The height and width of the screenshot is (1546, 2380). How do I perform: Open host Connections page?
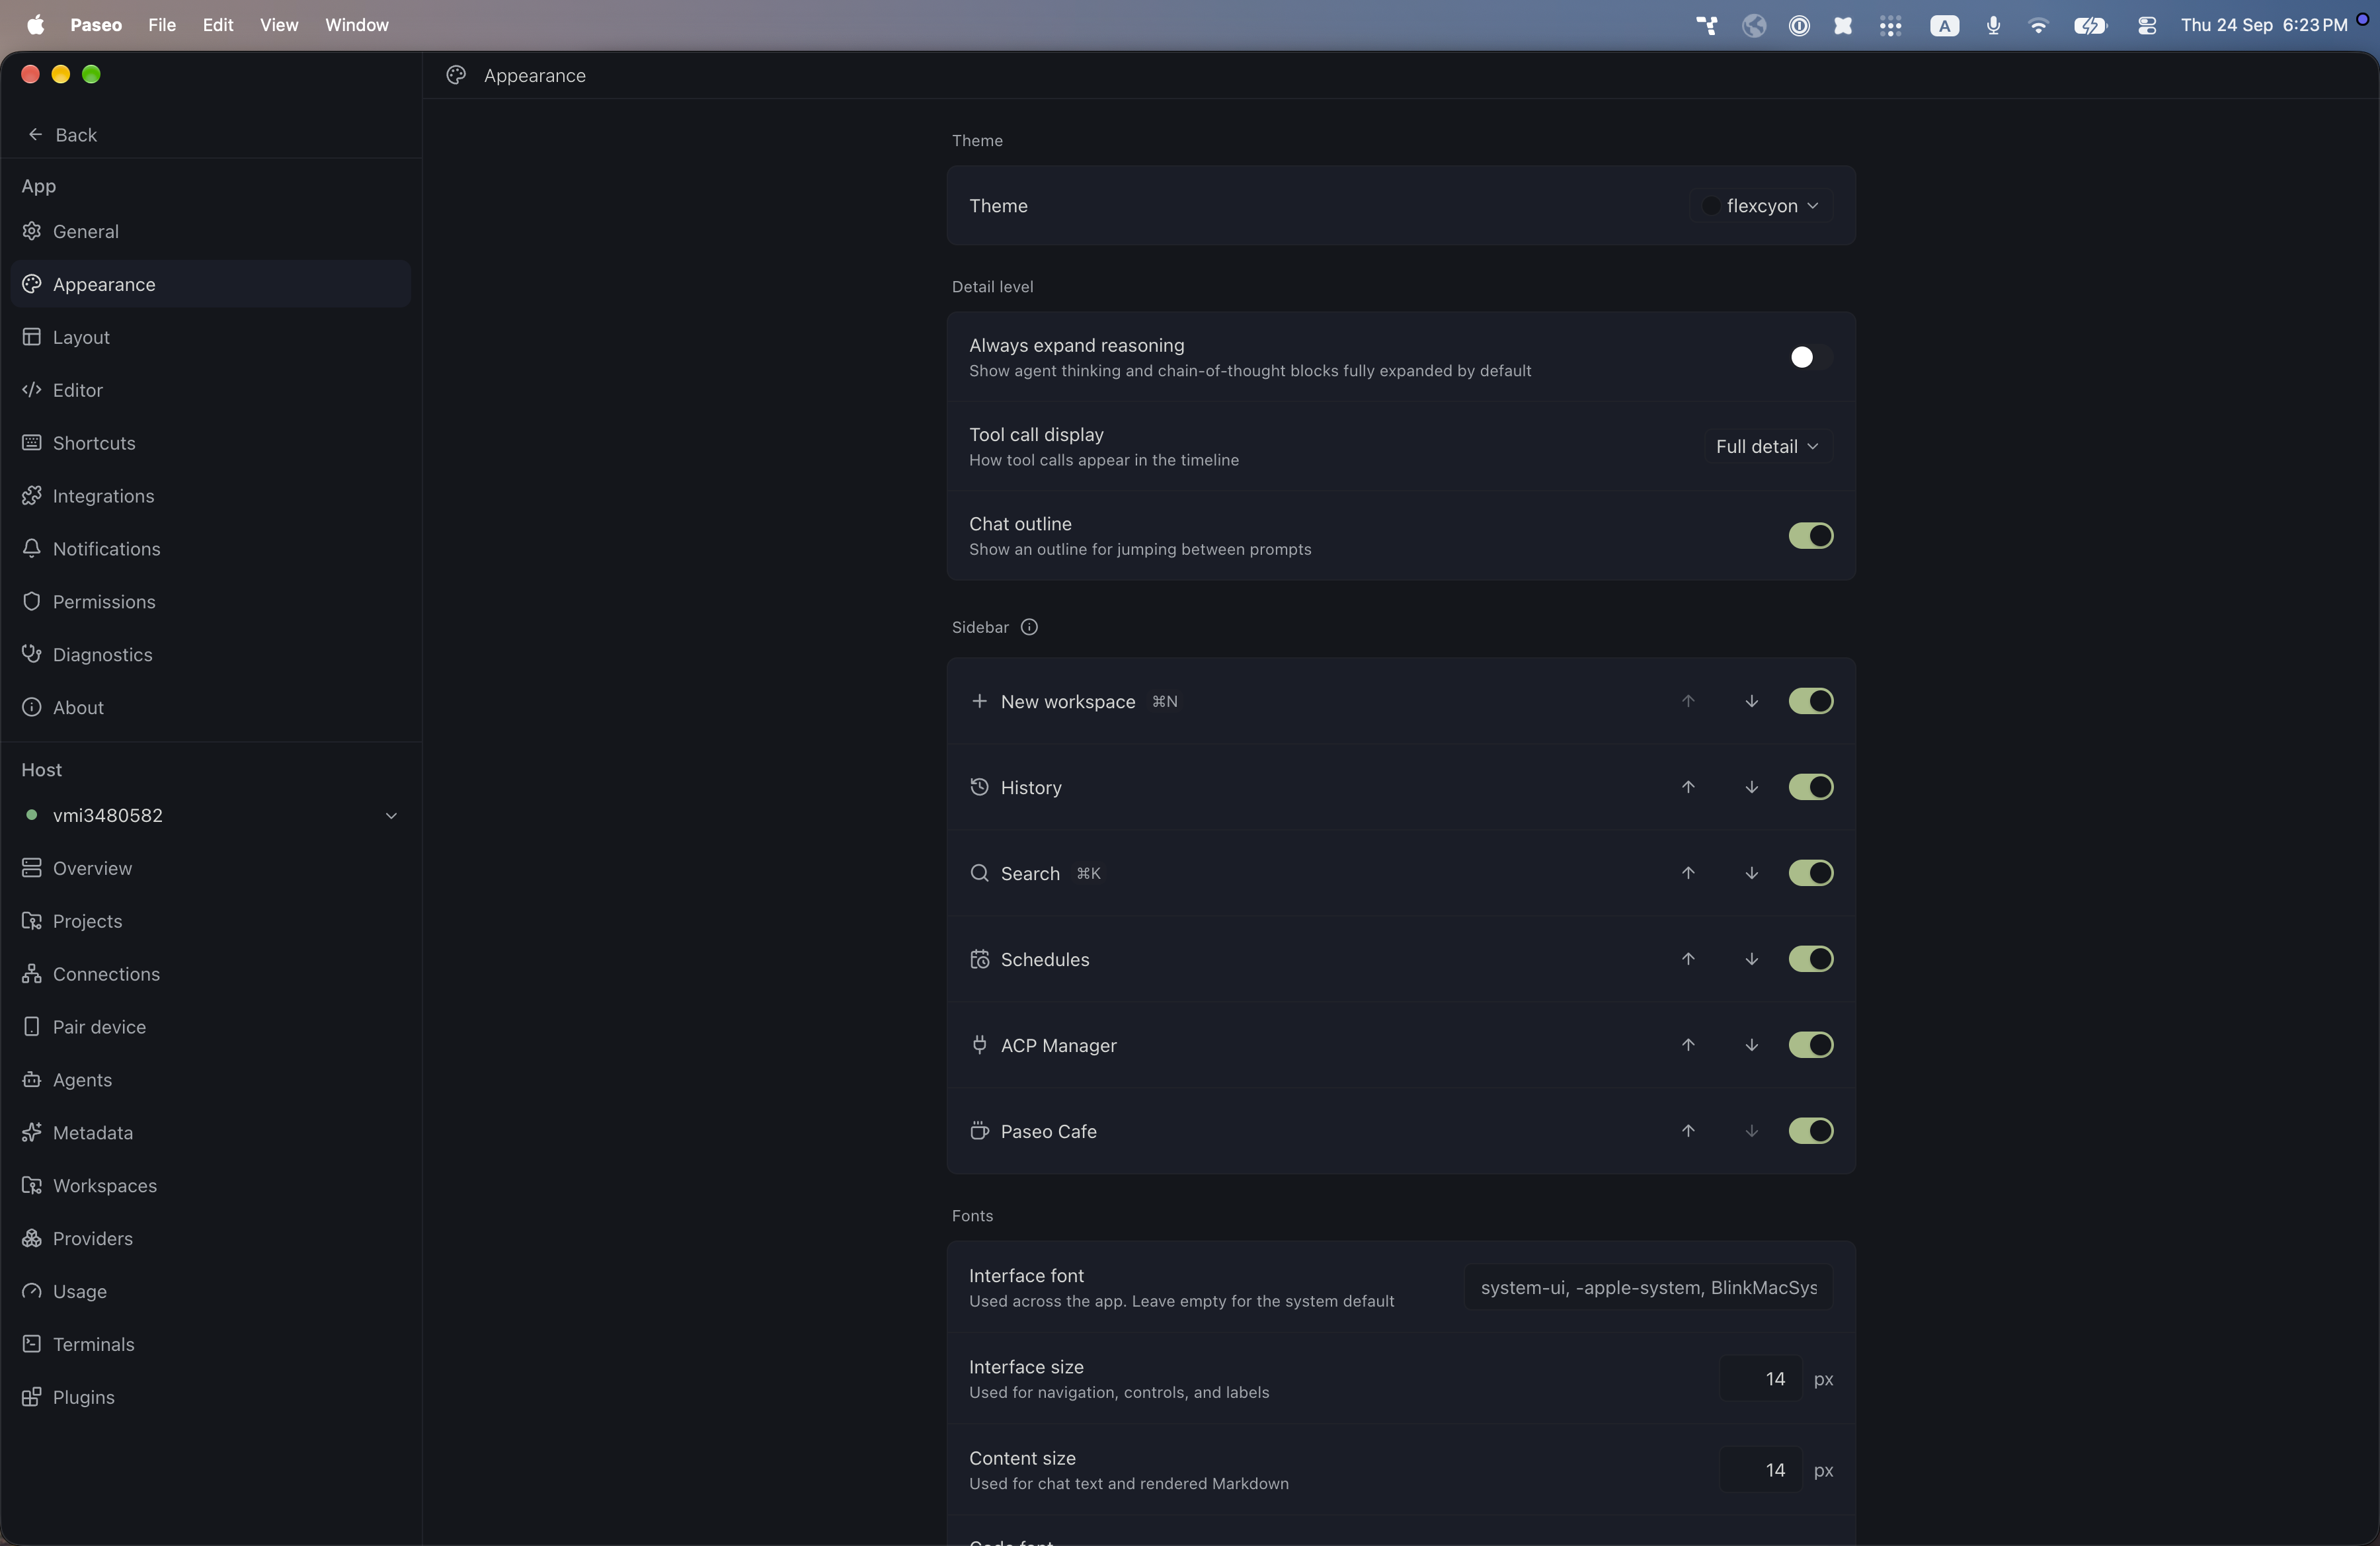pyautogui.click(x=210, y=974)
